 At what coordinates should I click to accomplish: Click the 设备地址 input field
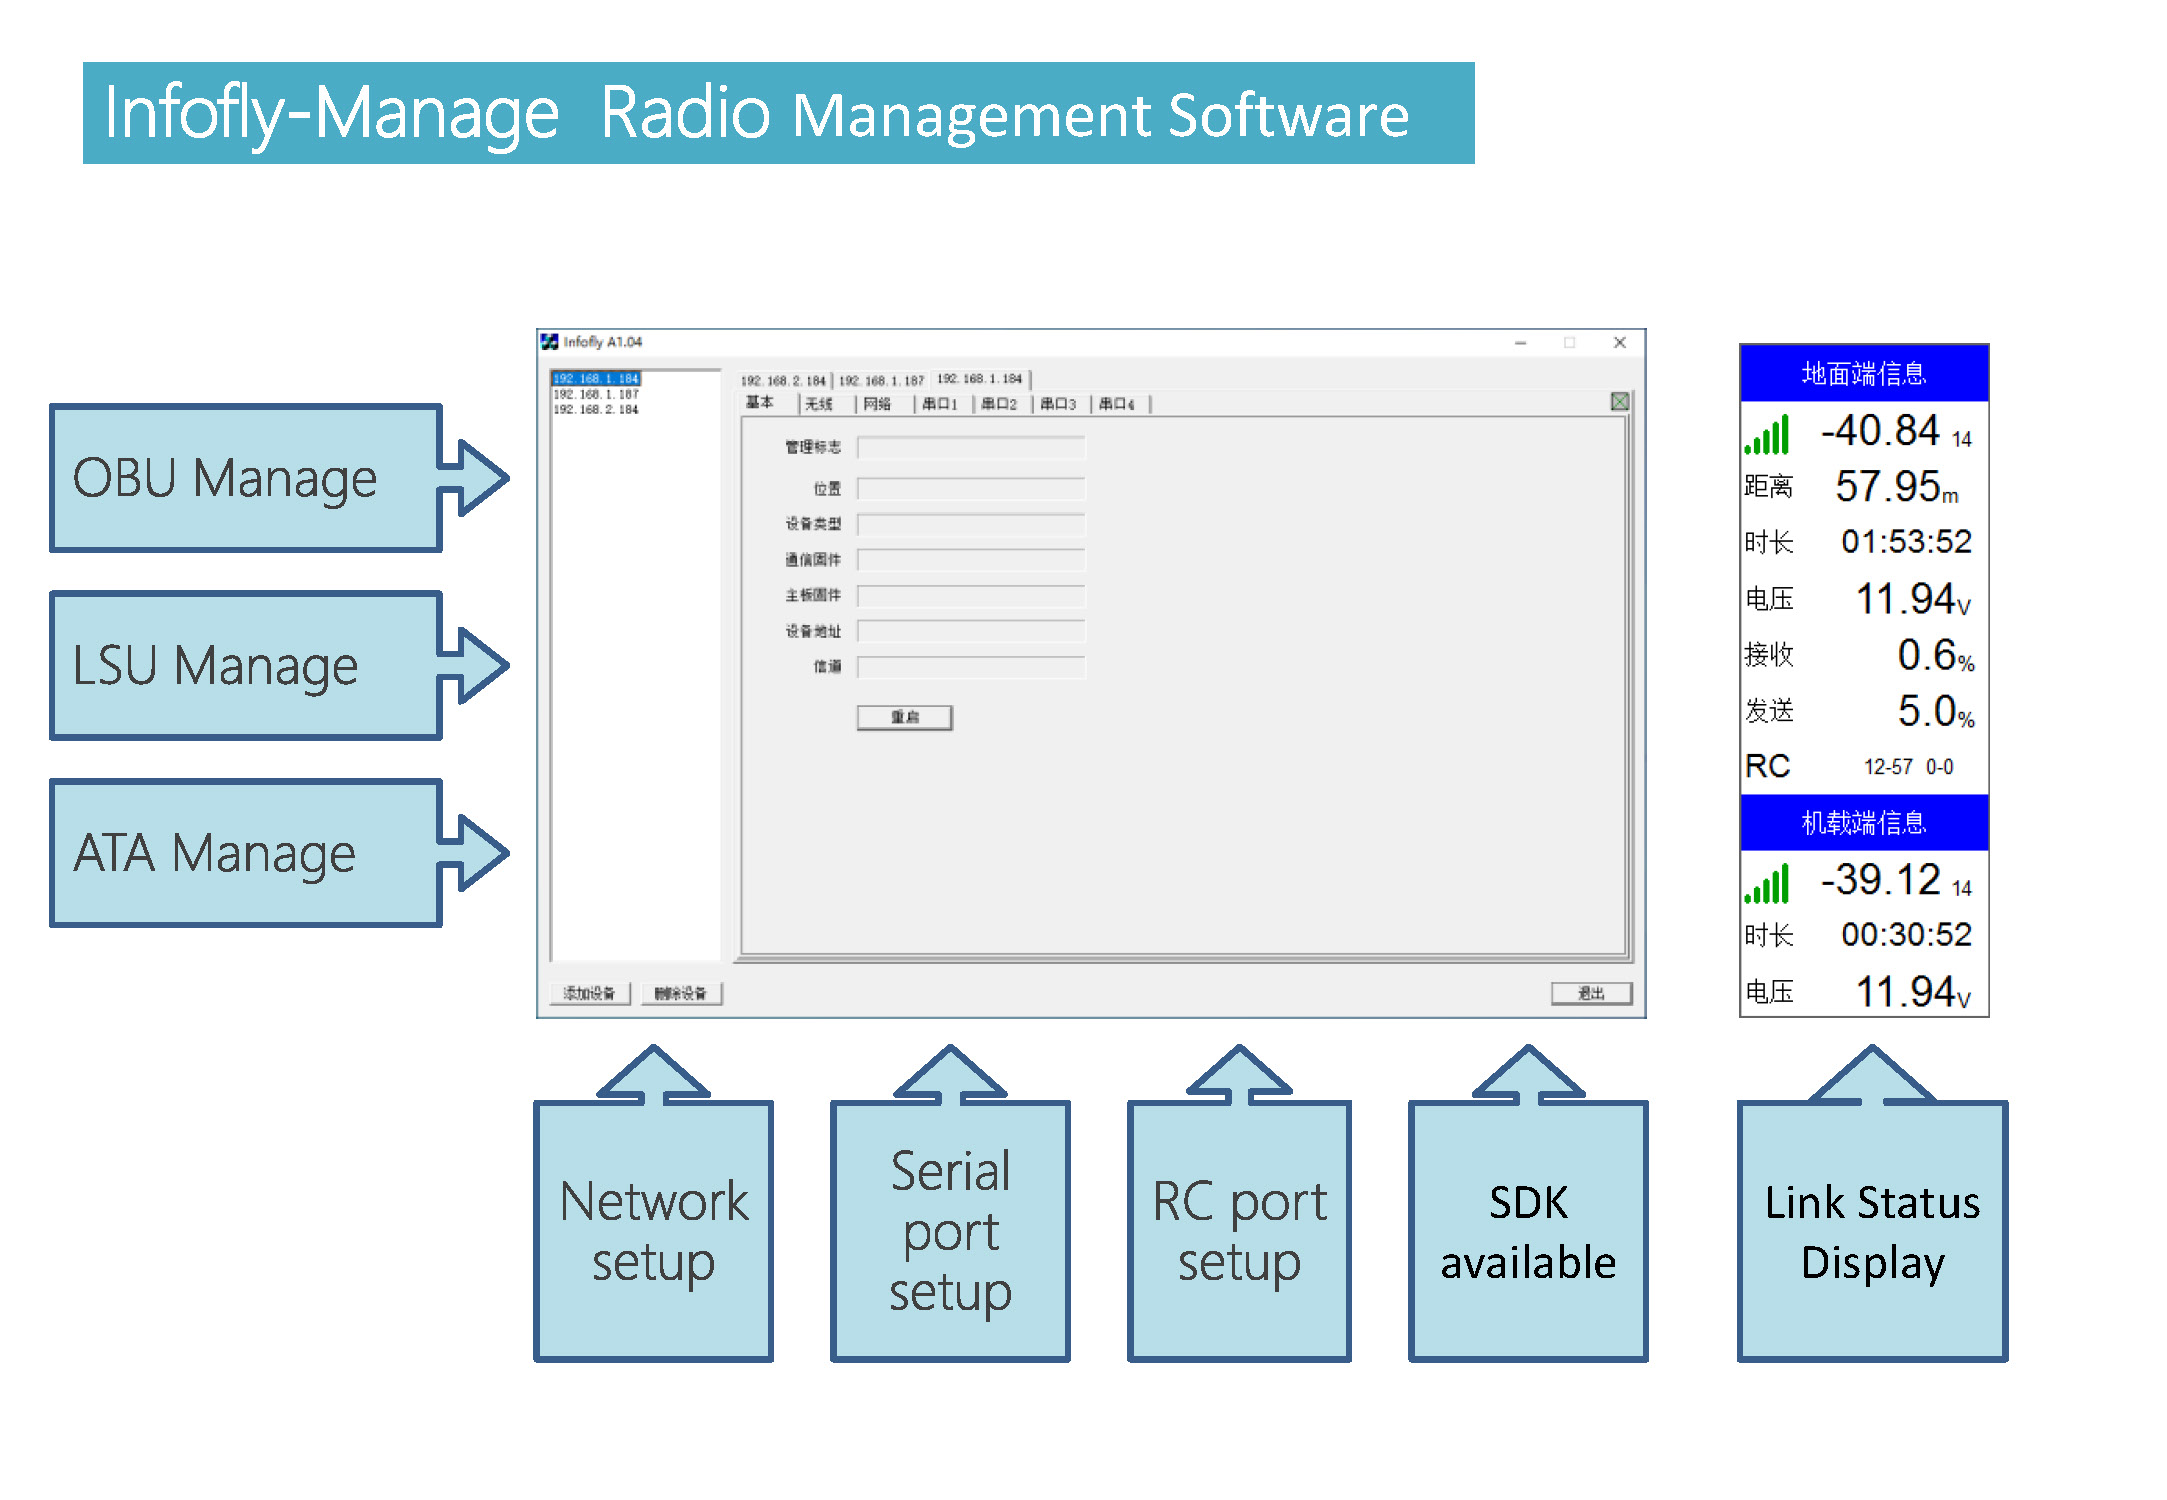click(971, 631)
